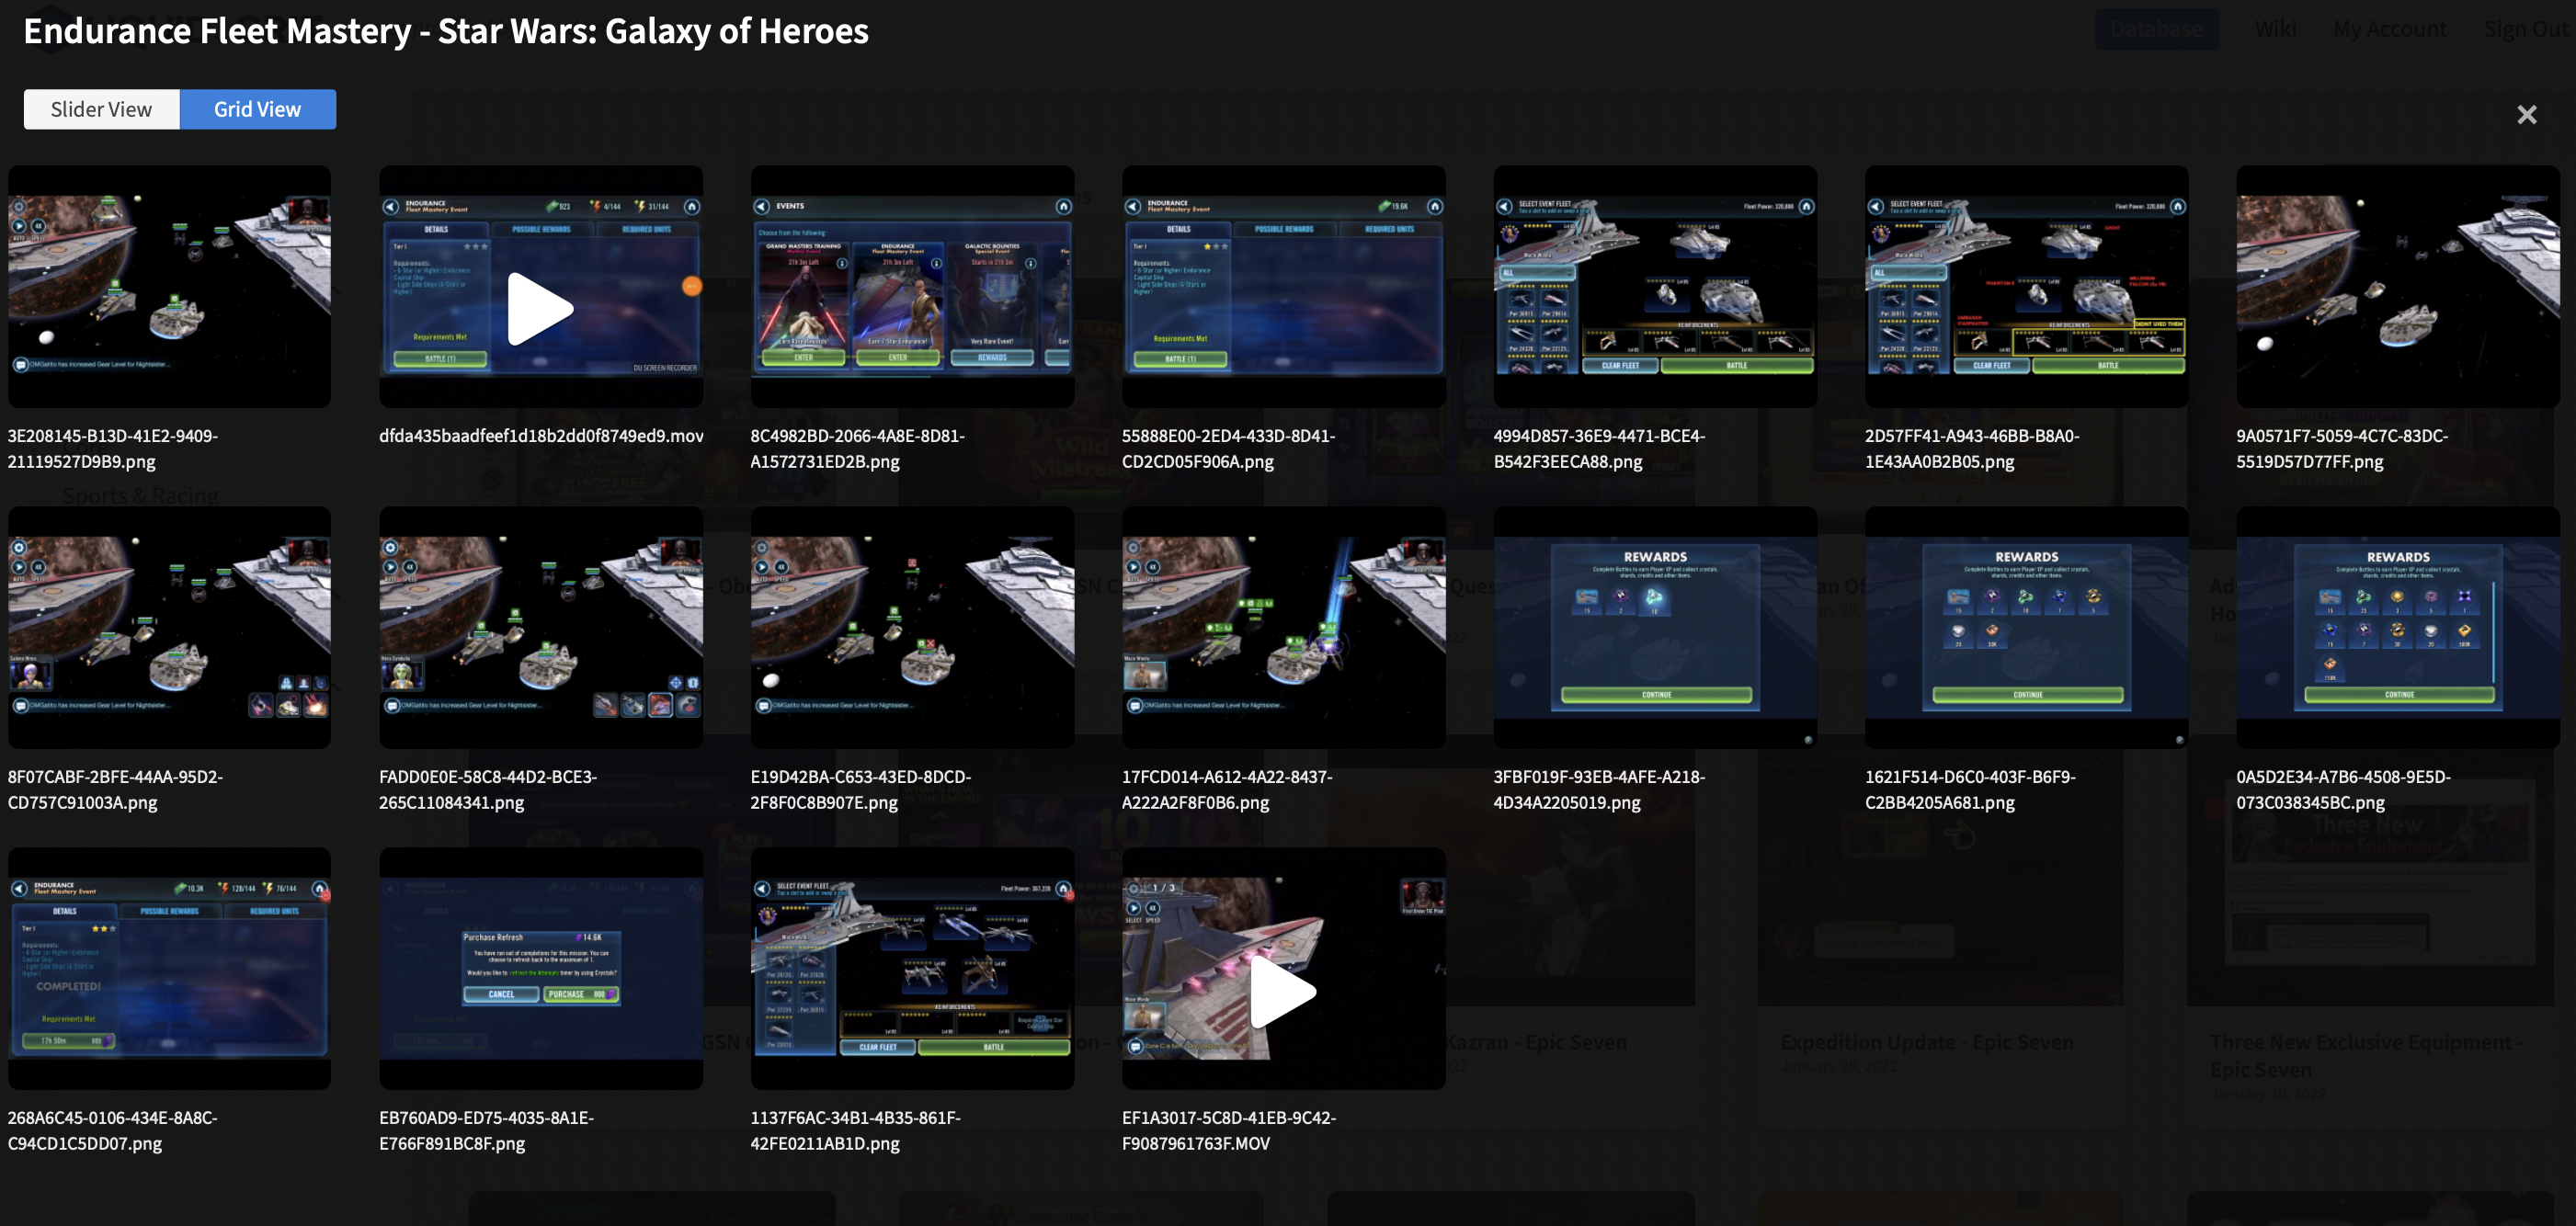Click filename 9A0571F7-5059-4C7C-83DC-5519D57D77FF.png
The image size is (2576, 1226).
(2342, 448)
